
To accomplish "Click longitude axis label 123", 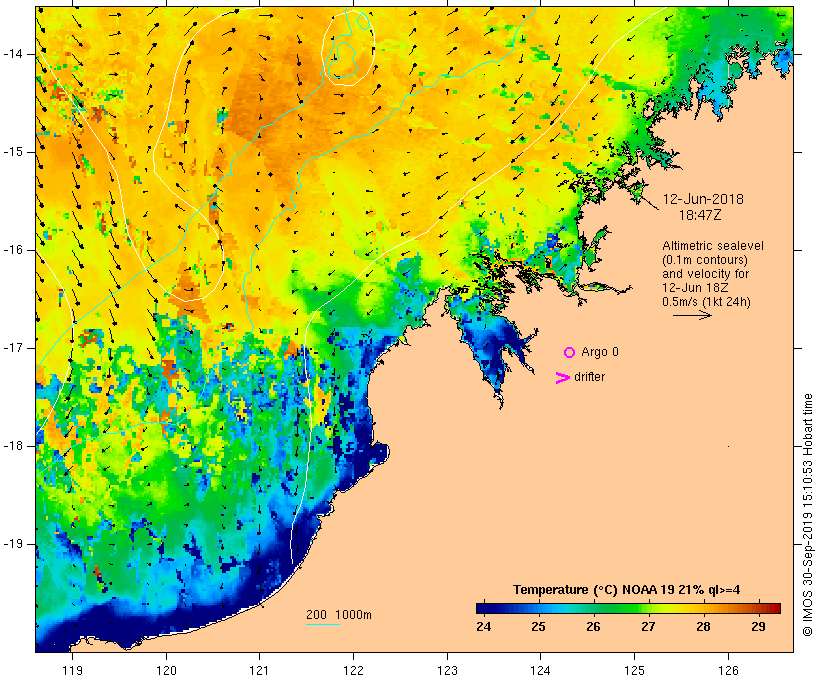I will pyautogui.click(x=447, y=670).
